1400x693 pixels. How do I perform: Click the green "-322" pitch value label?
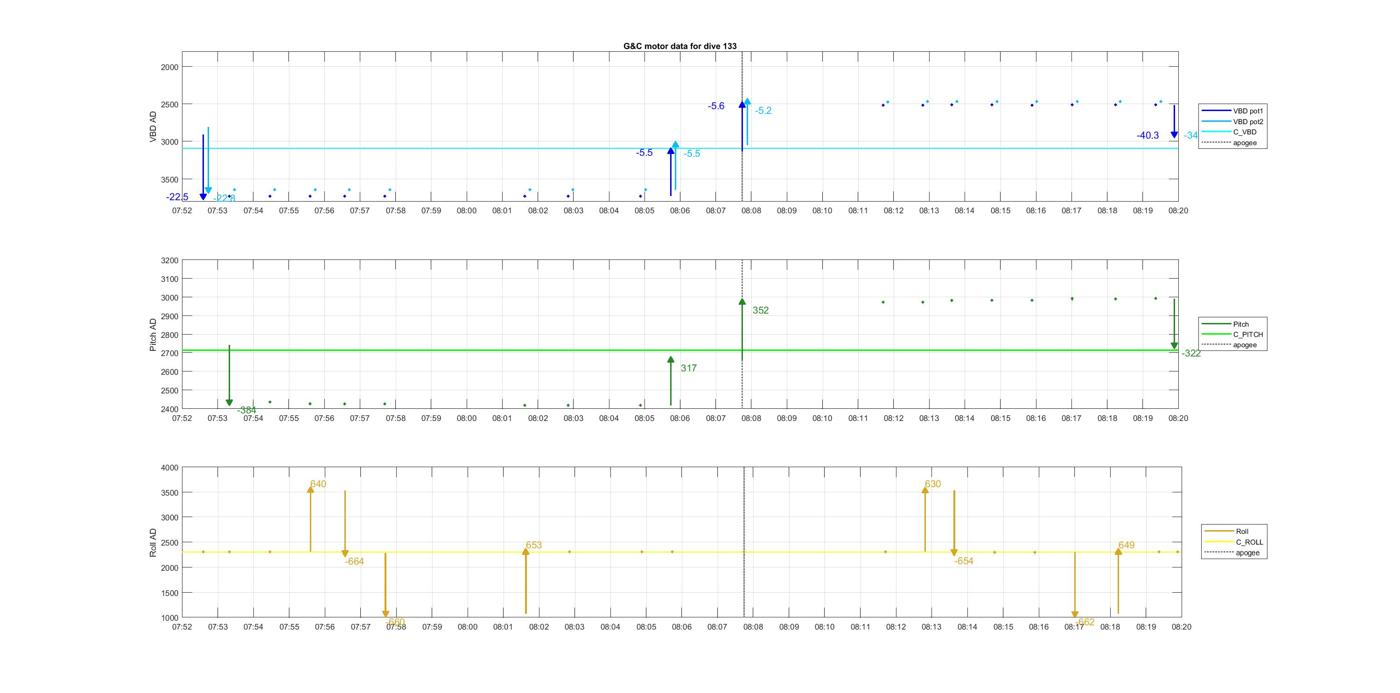coord(1191,353)
